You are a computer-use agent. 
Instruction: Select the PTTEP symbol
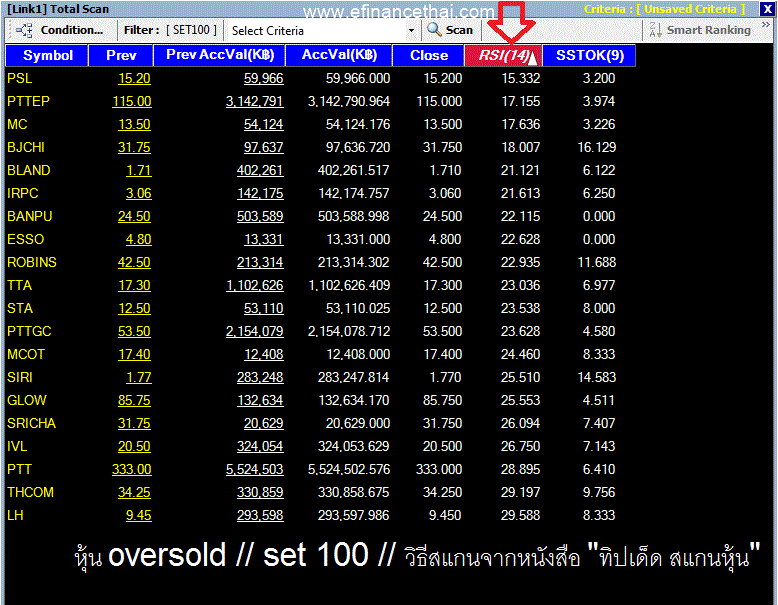click(28, 101)
